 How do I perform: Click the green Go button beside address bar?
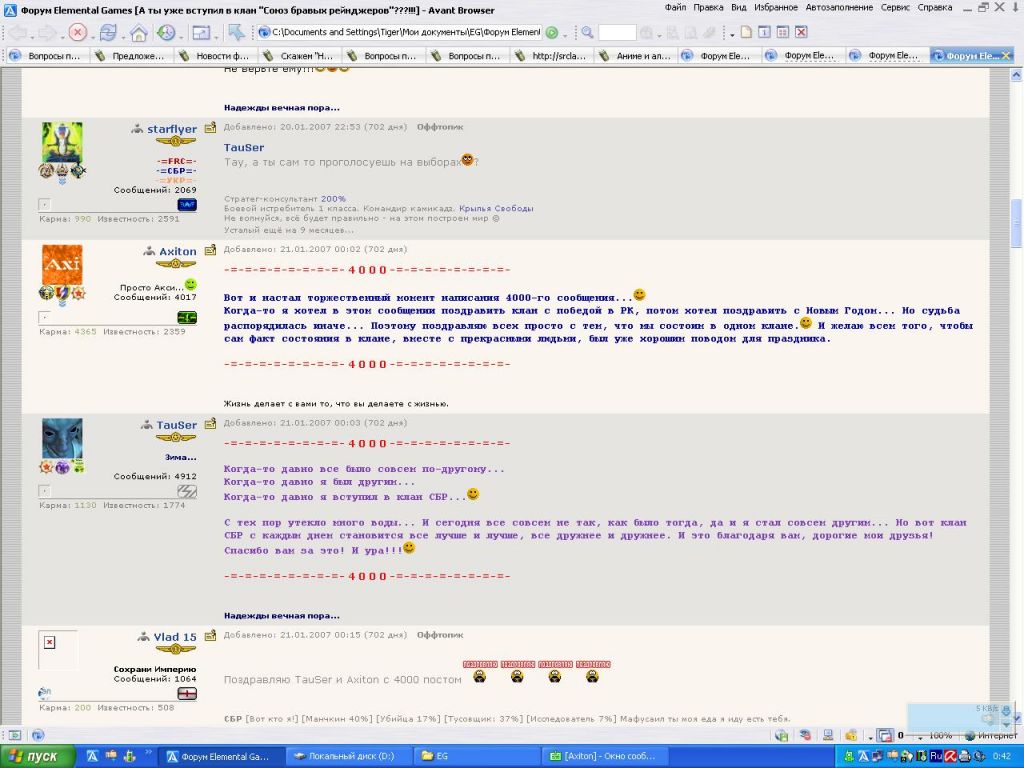coord(552,33)
